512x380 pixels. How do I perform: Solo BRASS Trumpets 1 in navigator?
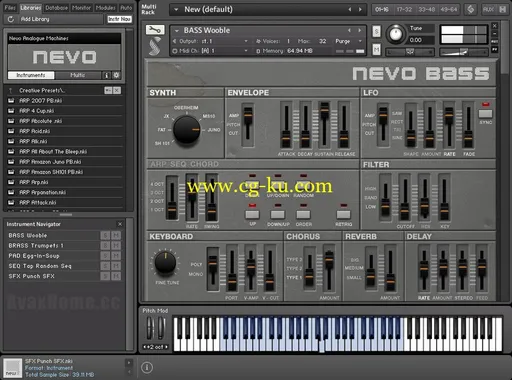point(105,246)
